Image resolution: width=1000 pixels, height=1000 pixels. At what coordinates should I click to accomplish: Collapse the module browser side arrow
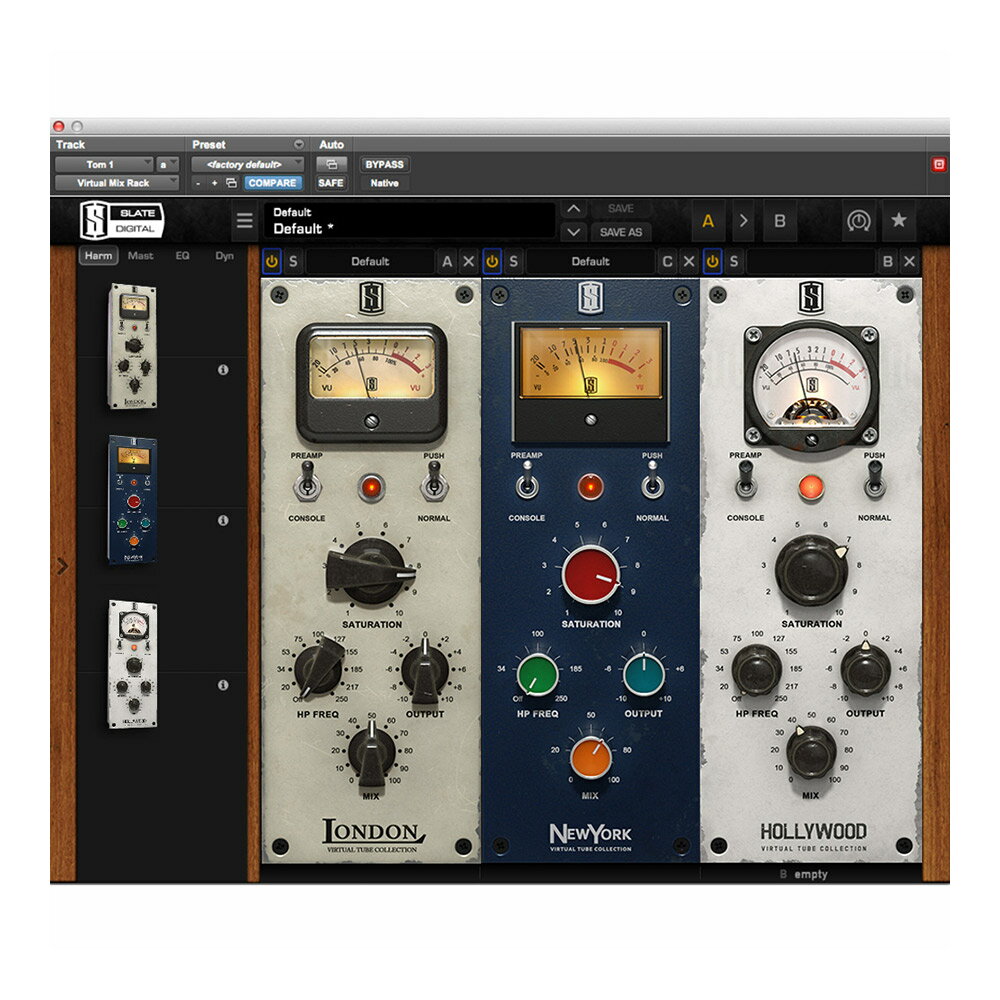tap(62, 566)
